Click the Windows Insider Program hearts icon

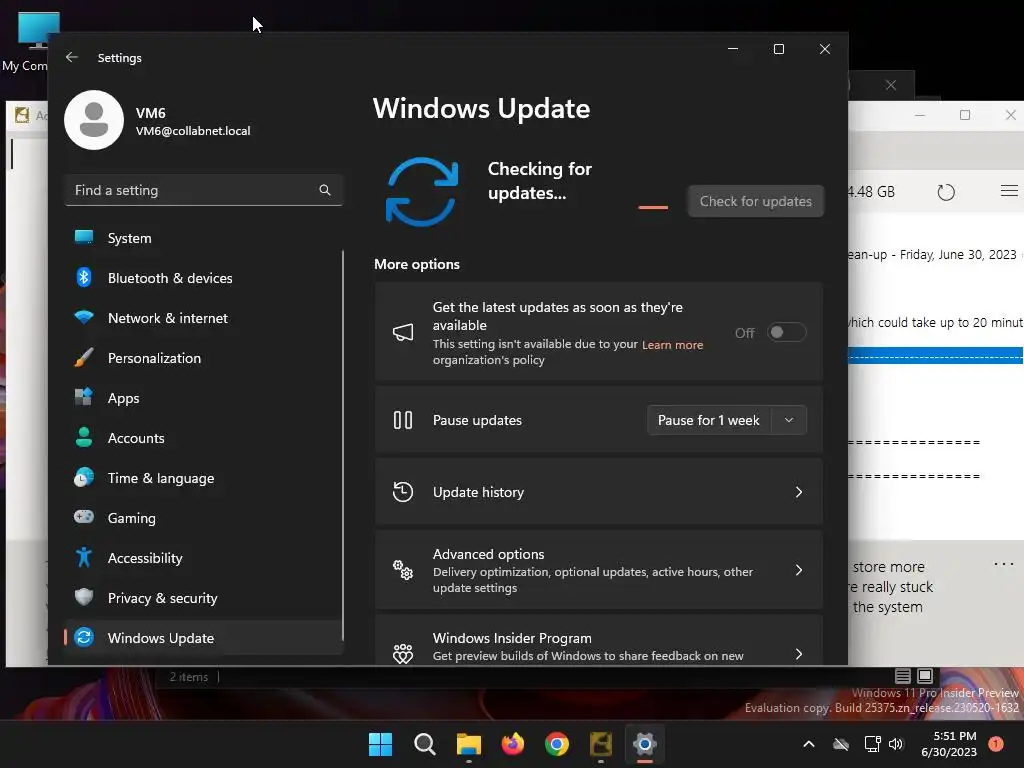click(403, 653)
